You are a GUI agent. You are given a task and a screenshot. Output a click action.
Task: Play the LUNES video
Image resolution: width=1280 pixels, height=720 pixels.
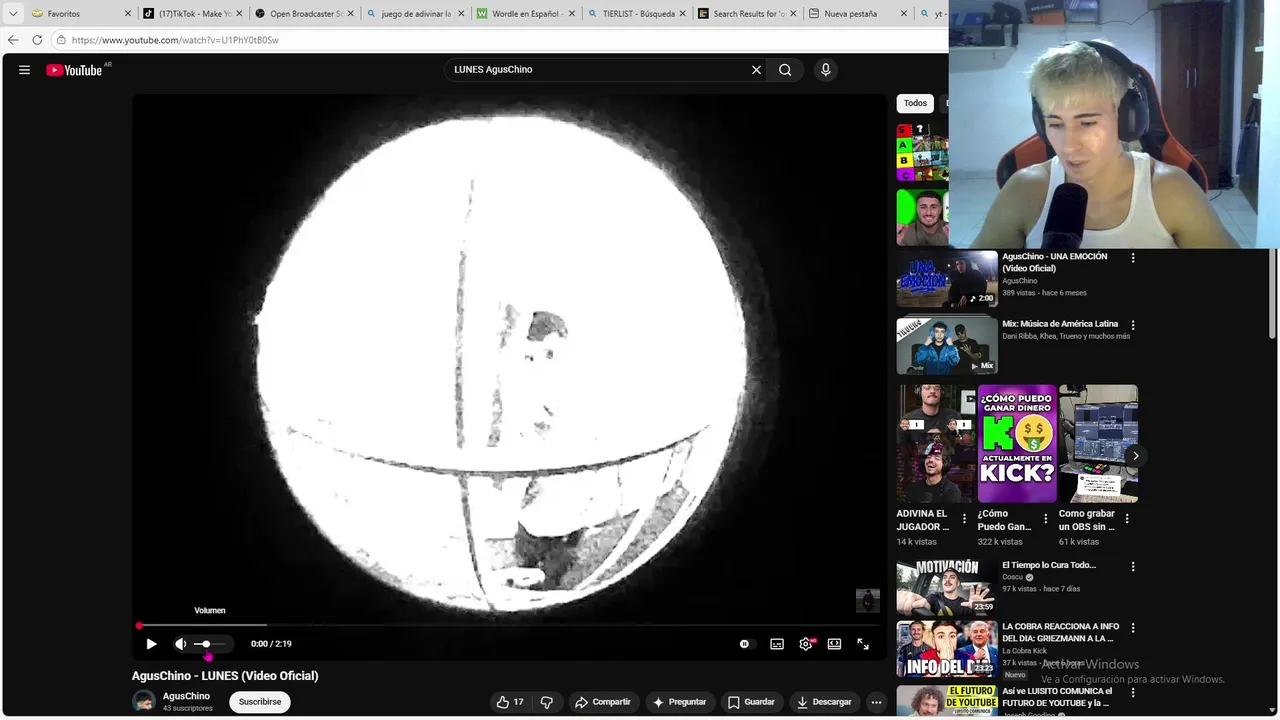(x=151, y=644)
